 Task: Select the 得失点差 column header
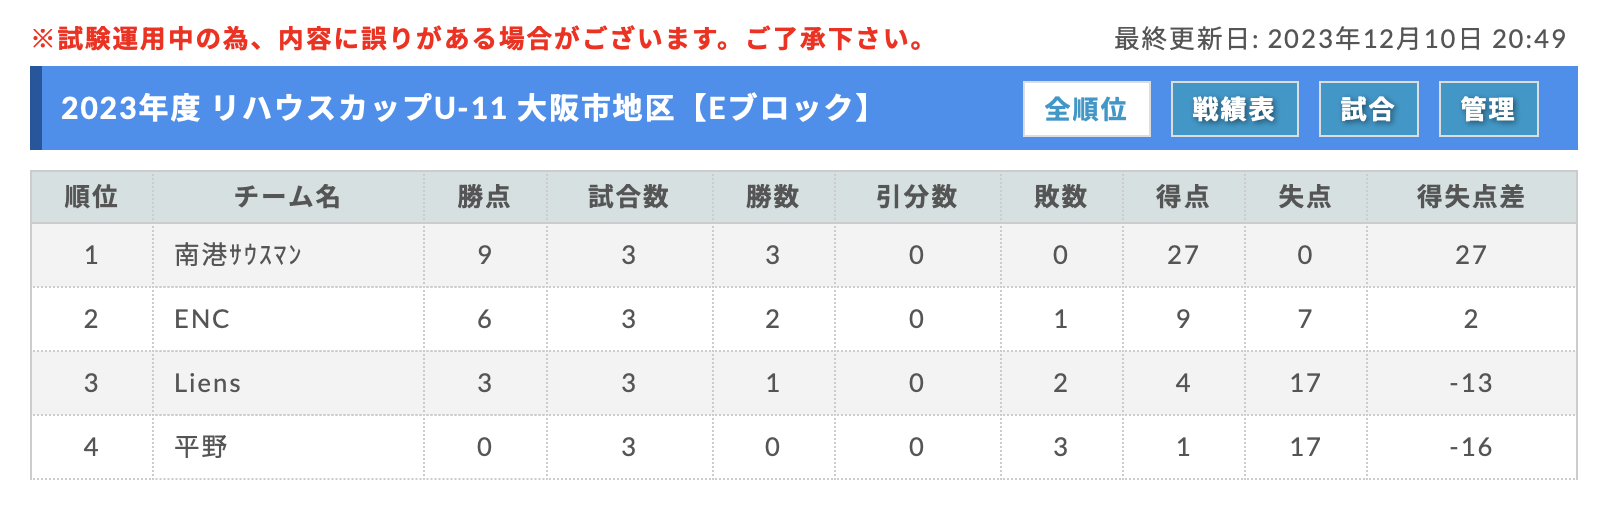1471,197
